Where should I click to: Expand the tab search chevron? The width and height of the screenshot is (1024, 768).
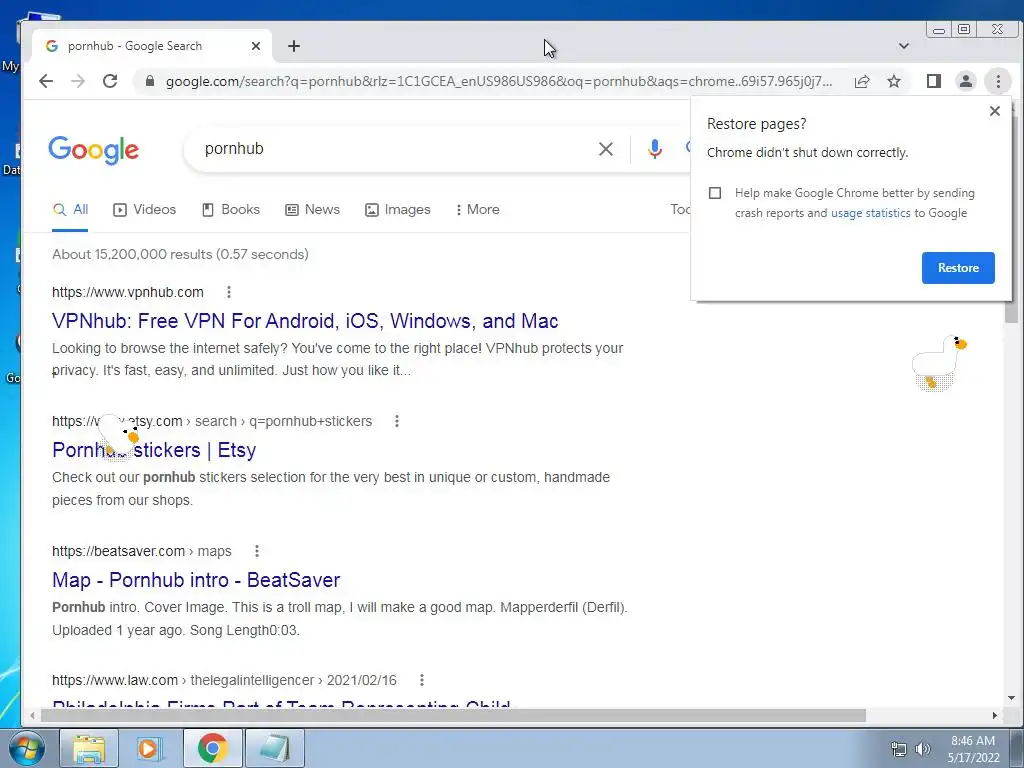(904, 46)
